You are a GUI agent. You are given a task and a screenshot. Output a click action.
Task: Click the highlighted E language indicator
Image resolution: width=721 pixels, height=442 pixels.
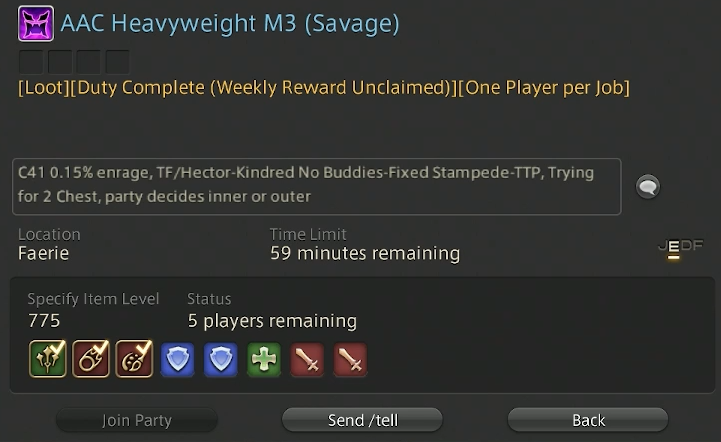674,247
